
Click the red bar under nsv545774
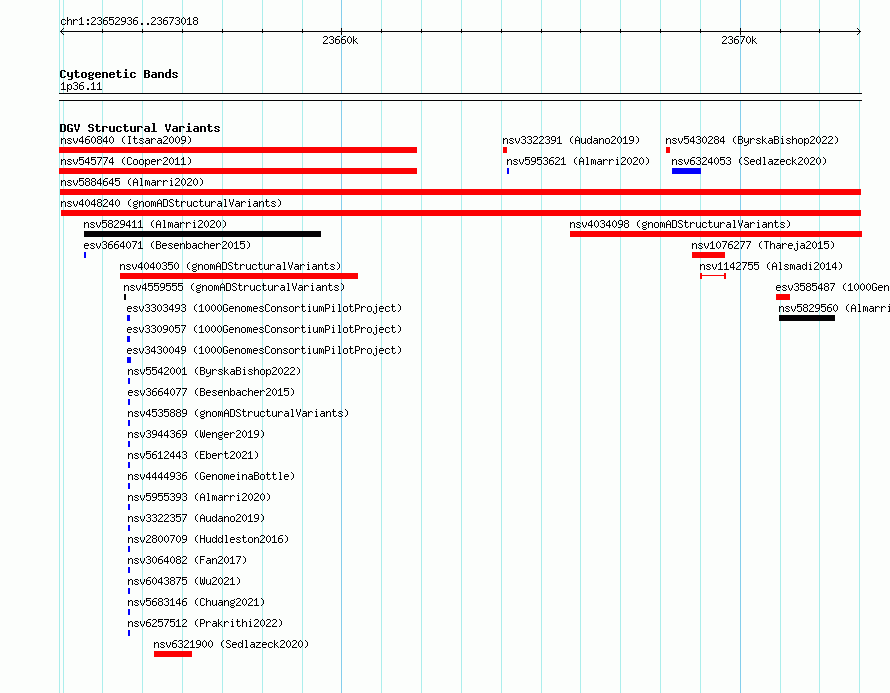[238, 171]
